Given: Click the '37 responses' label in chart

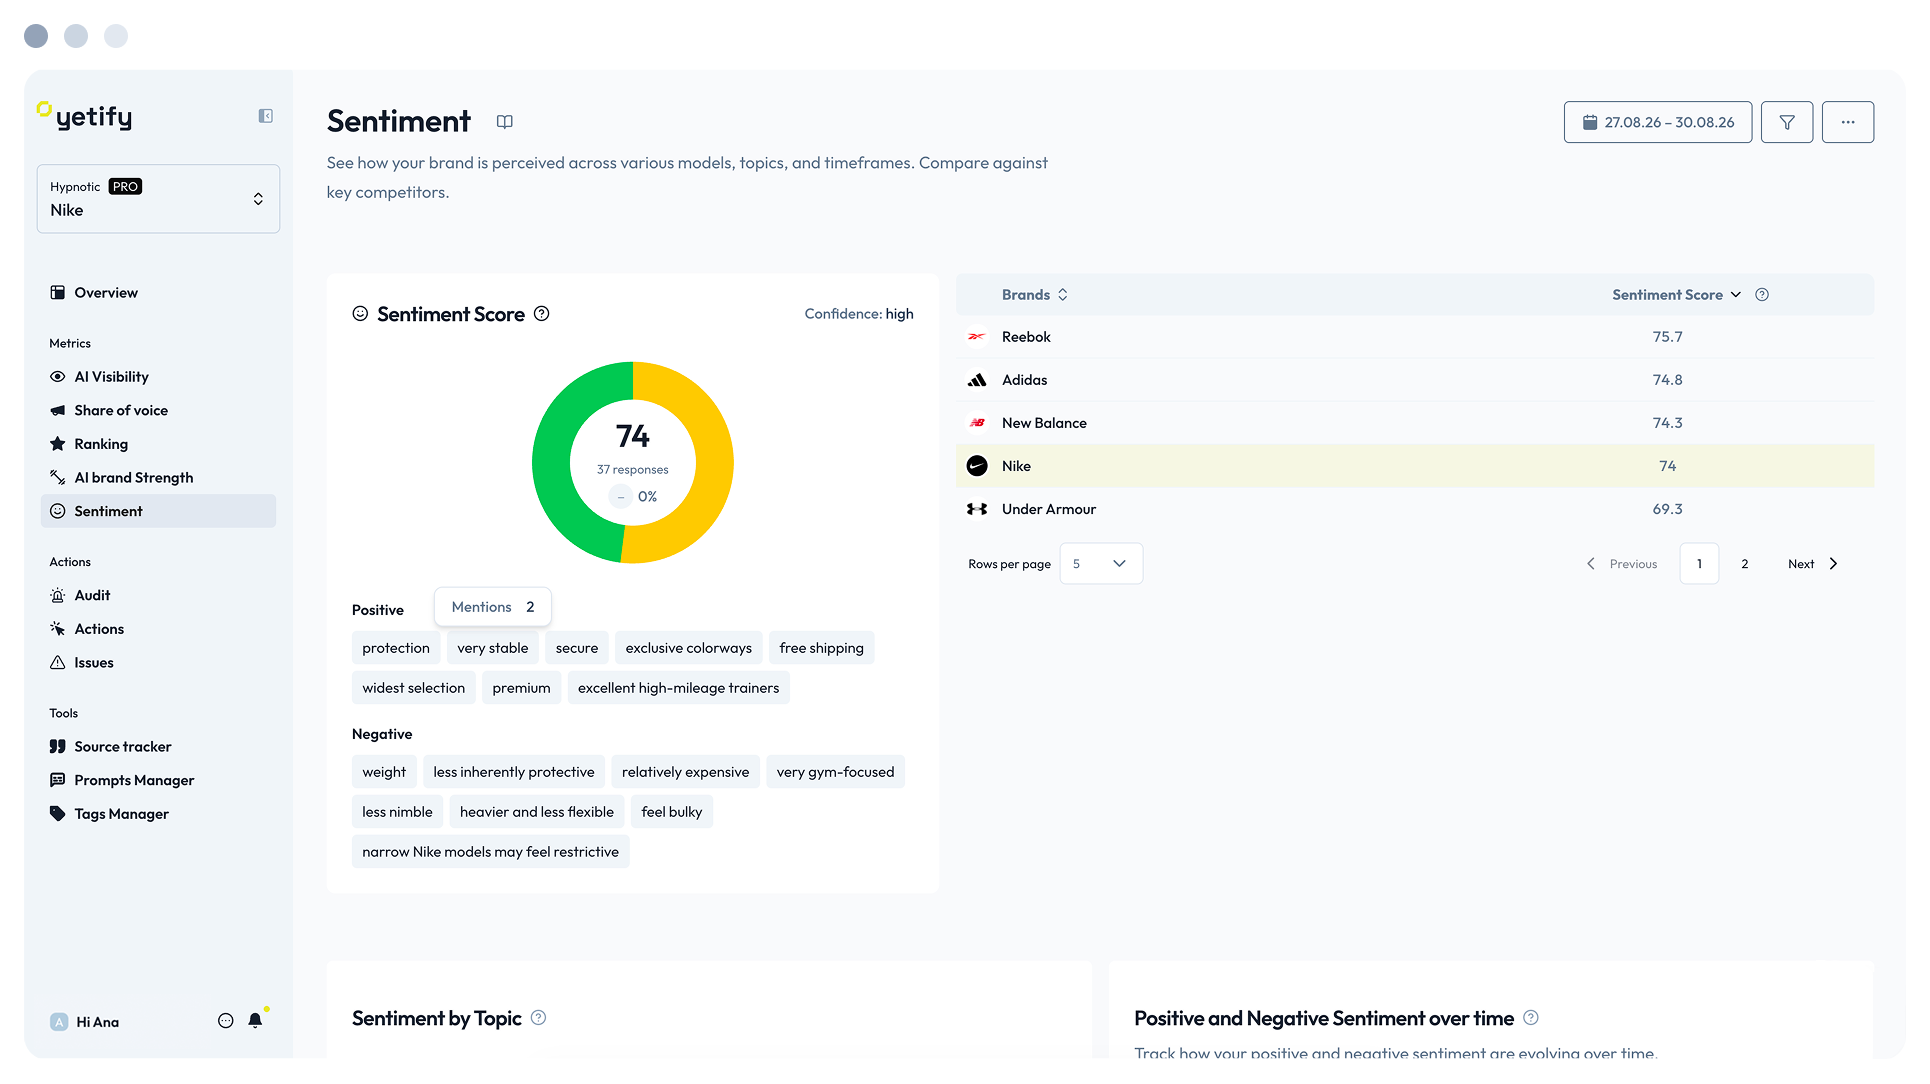Looking at the screenshot, I should pos(633,470).
